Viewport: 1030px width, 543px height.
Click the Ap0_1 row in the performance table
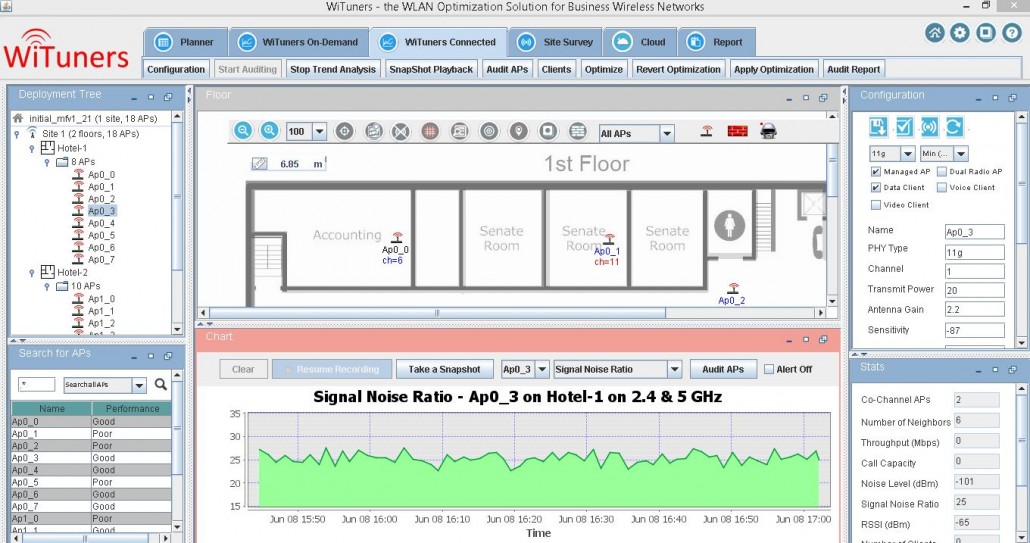(x=91, y=433)
